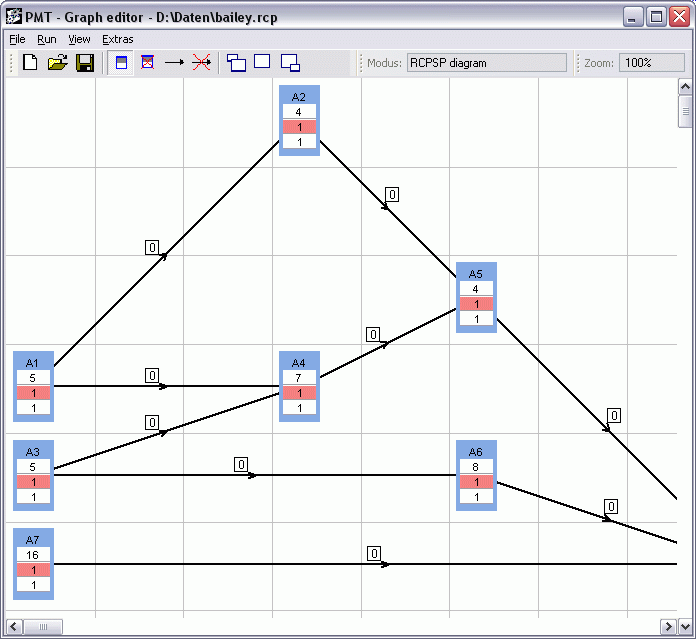This screenshot has width=696, height=639.
Task: Click the rectangle with small box icon
Action: click(x=290, y=63)
